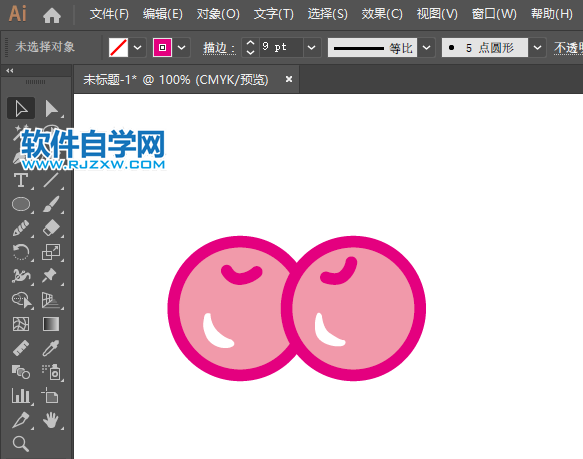This screenshot has width=583, height=459.
Task: Open the 选择(S) menu
Action: pos(328,14)
